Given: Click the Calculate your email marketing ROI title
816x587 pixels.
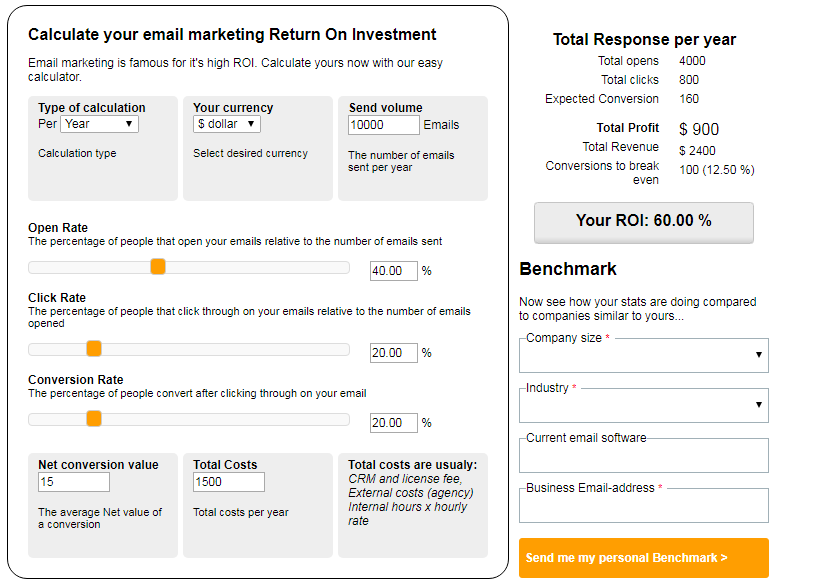Looking at the screenshot, I should point(232,34).
